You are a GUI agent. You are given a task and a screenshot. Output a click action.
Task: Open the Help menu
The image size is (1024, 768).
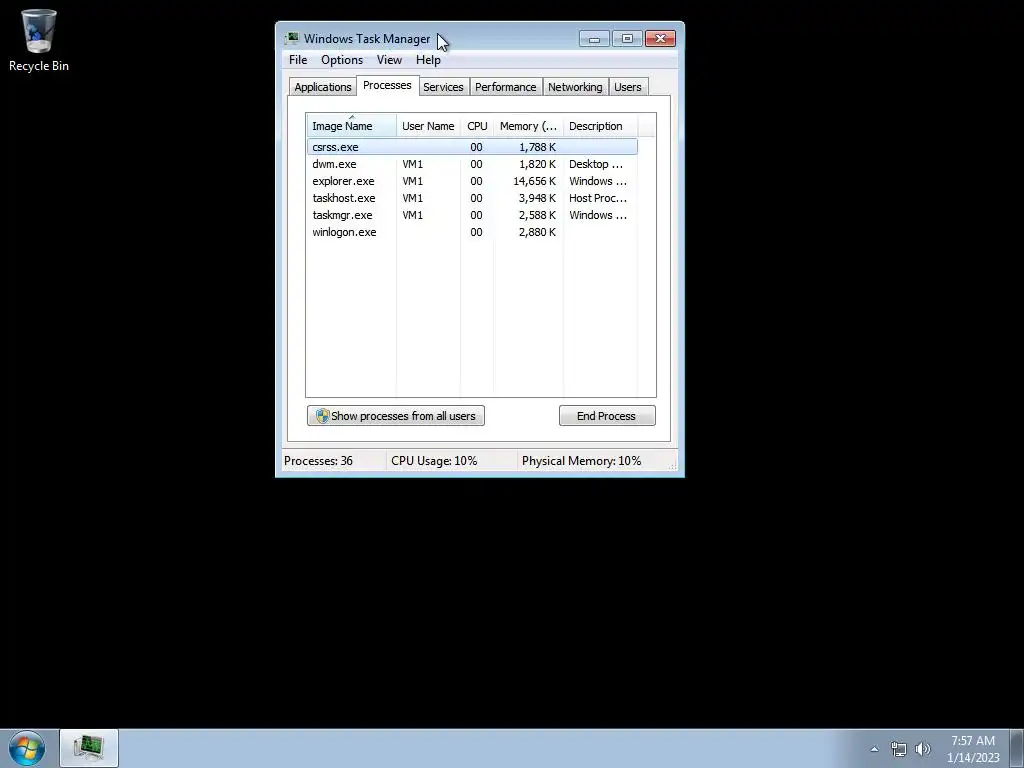click(x=428, y=59)
